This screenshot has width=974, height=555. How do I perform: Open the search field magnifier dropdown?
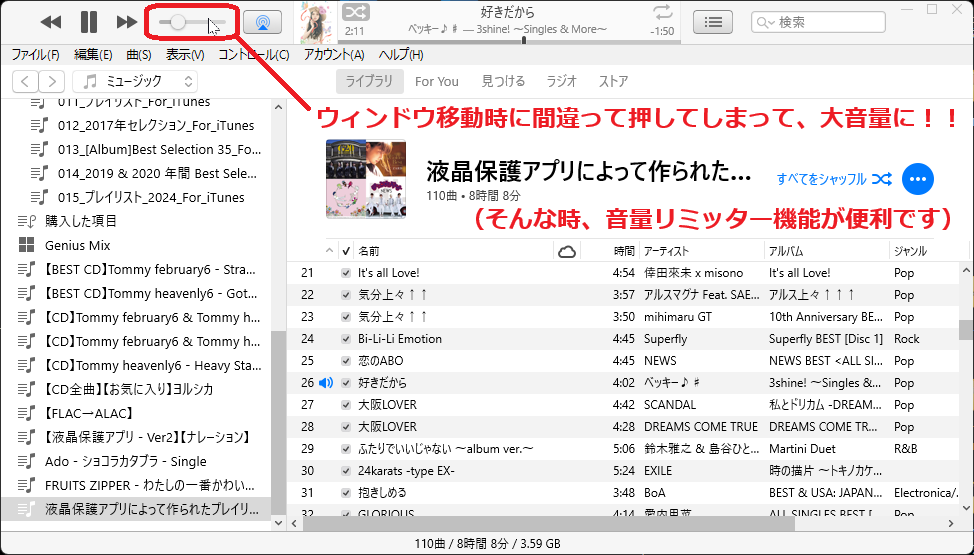coord(766,22)
